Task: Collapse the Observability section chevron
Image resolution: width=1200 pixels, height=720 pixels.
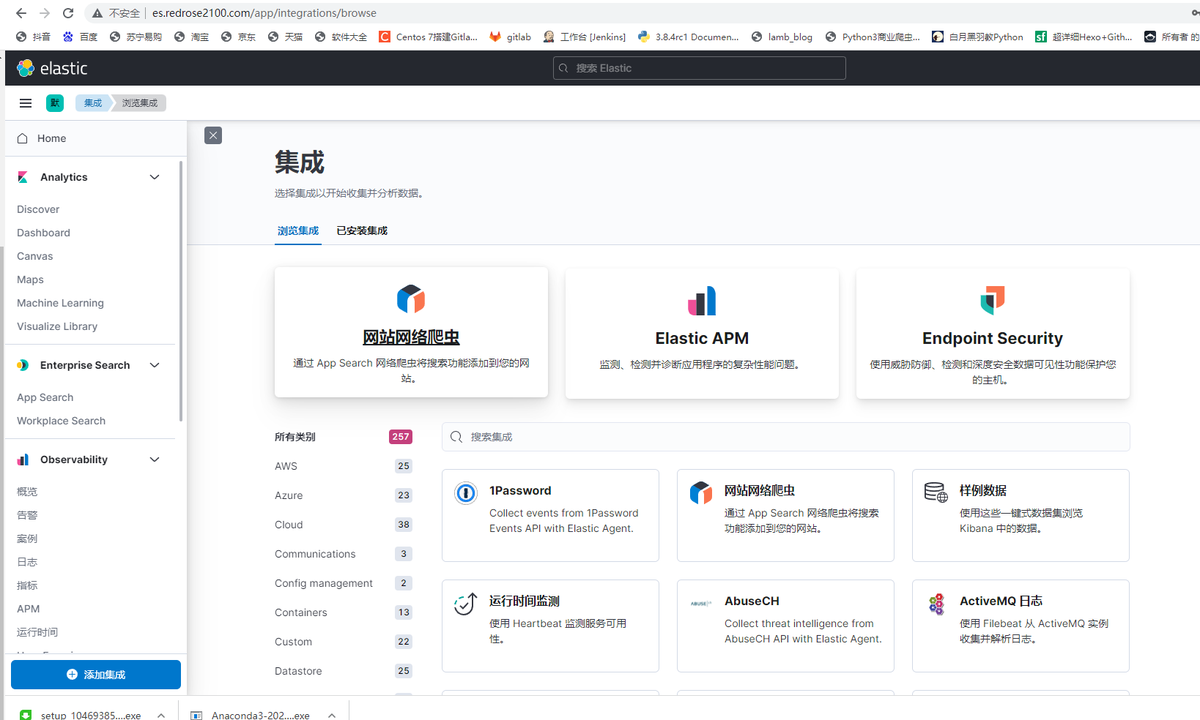Action: tap(154, 460)
